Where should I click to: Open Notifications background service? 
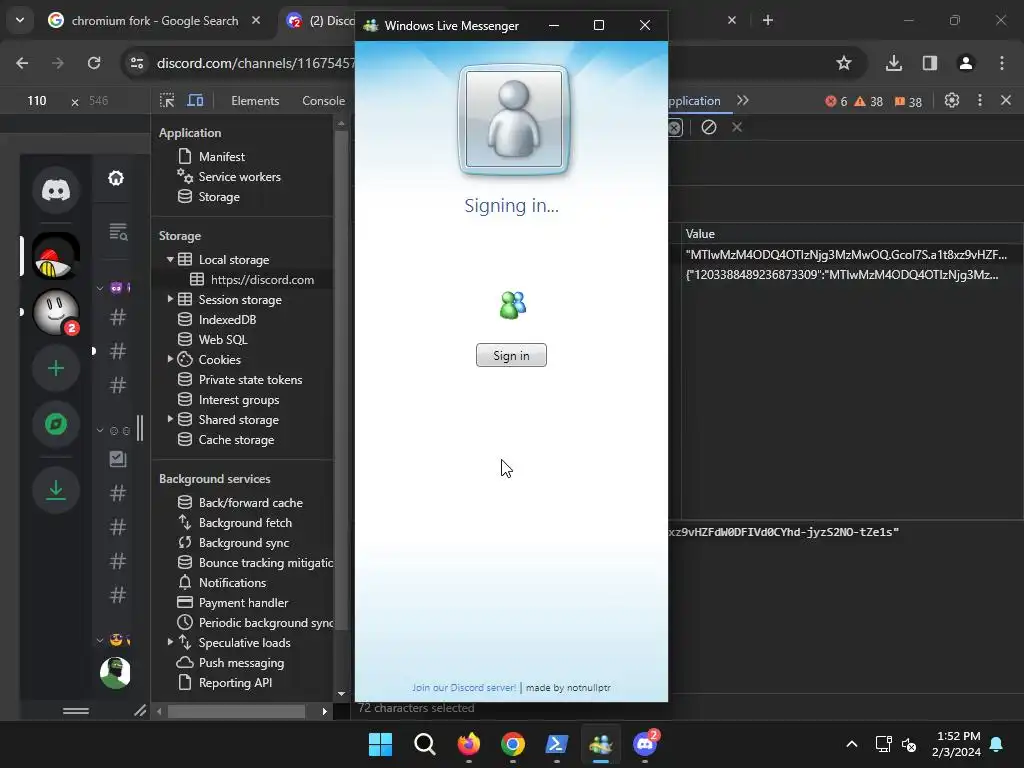tap(232, 583)
